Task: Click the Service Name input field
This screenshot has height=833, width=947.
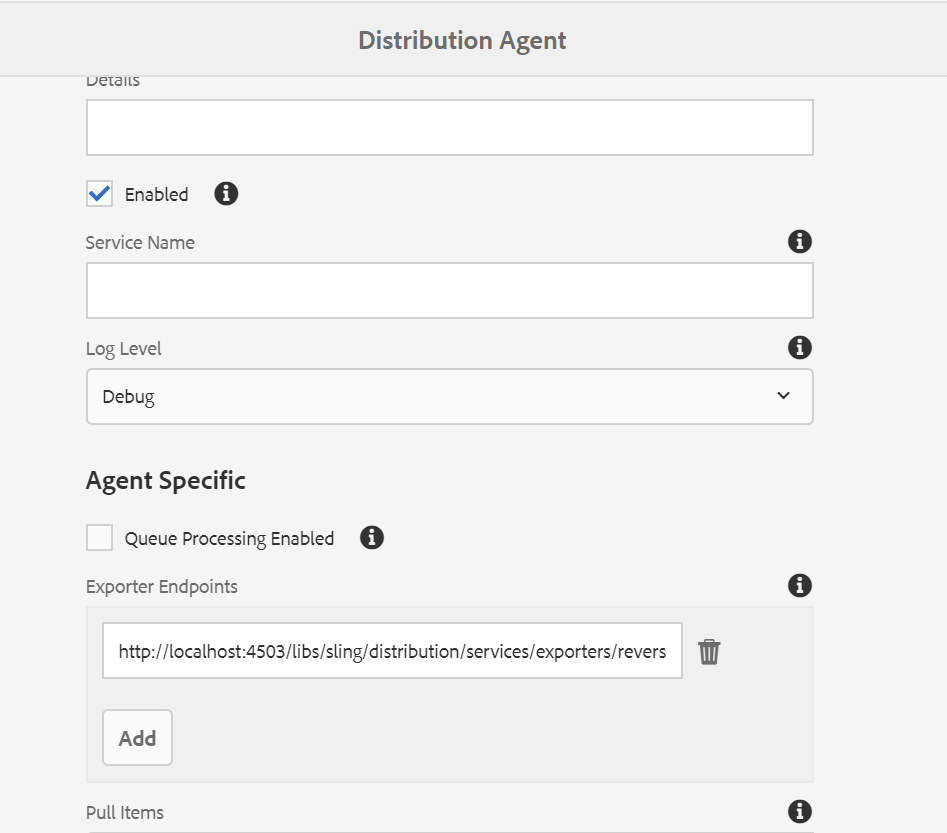Action: [449, 289]
